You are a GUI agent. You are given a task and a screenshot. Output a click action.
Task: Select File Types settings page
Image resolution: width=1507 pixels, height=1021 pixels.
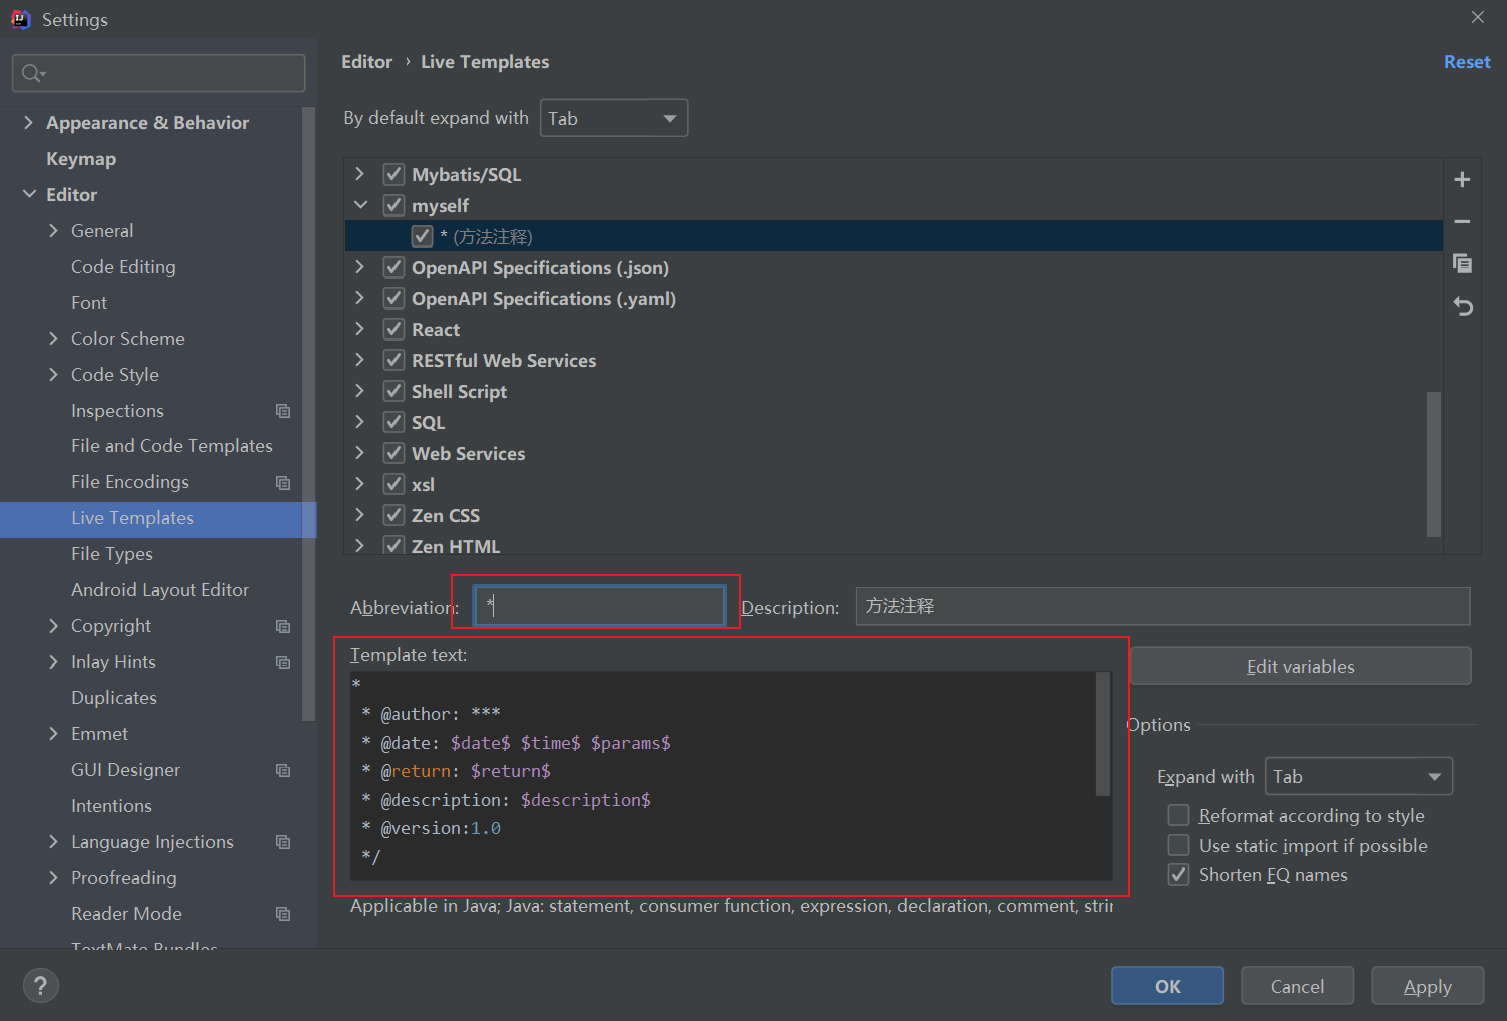click(x=112, y=554)
